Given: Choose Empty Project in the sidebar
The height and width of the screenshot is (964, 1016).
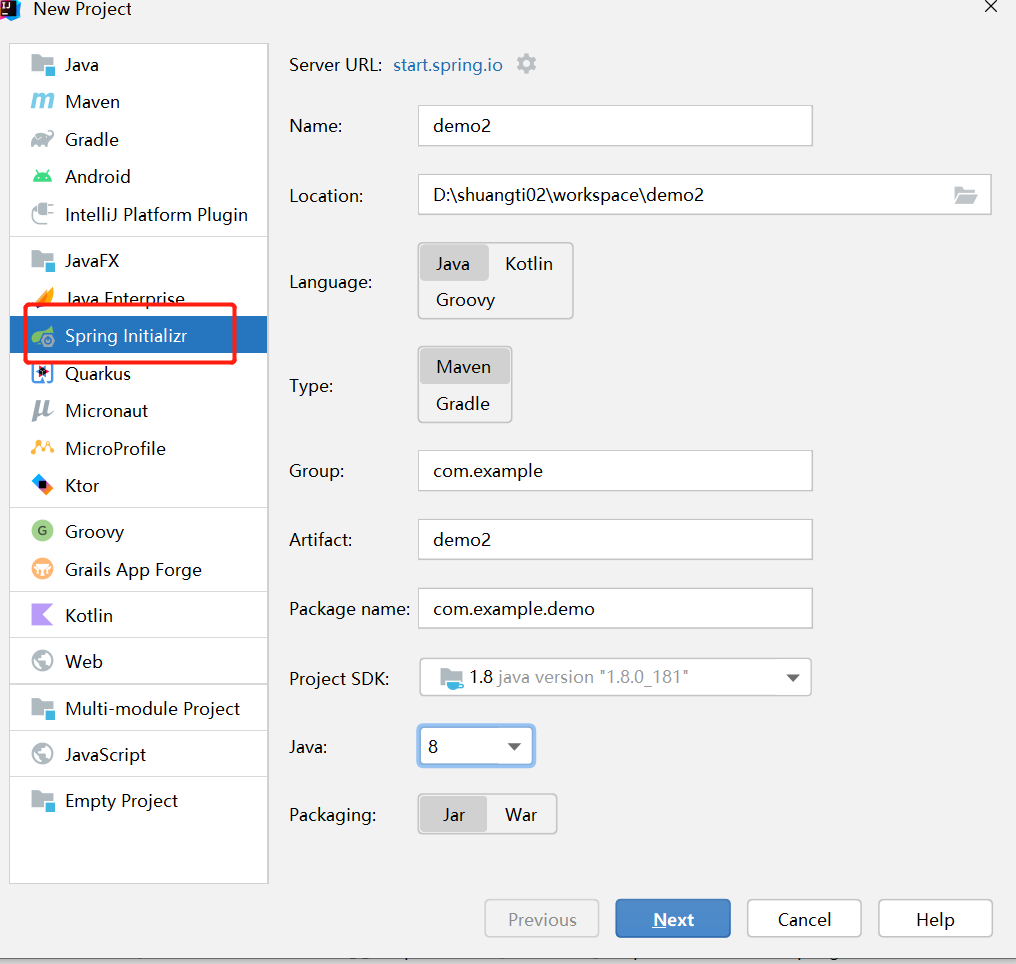Looking at the screenshot, I should [x=121, y=801].
